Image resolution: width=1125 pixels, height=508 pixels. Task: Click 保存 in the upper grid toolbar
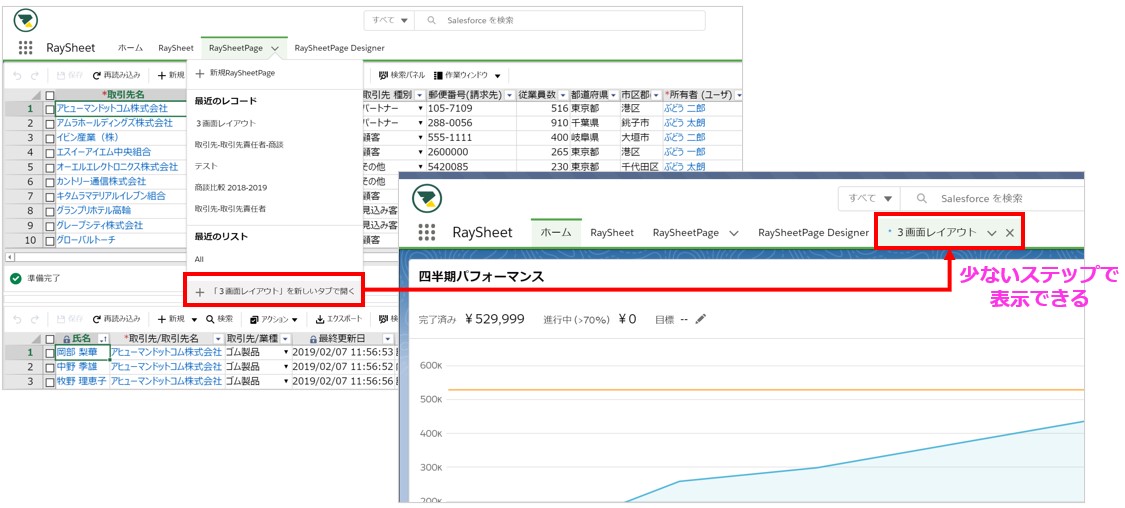[70, 75]
